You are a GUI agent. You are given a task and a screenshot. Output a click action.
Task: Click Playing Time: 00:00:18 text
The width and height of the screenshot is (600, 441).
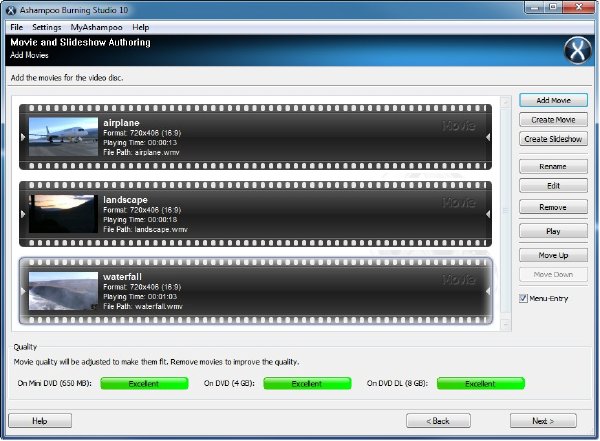click(x=140, y=220)
